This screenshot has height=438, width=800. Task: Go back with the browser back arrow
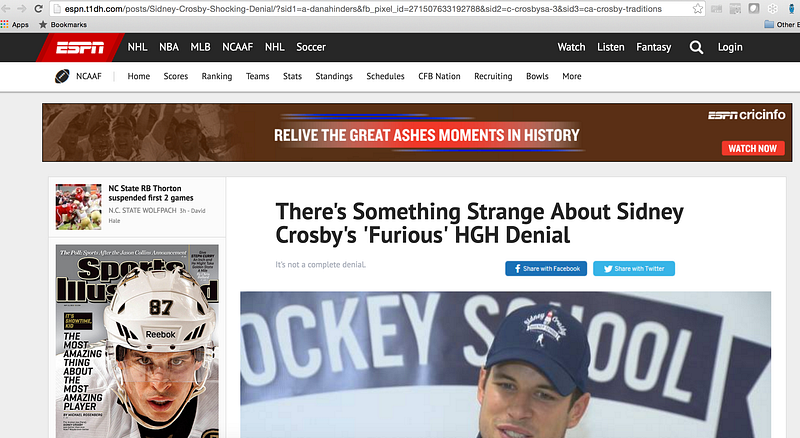(6, 9)
